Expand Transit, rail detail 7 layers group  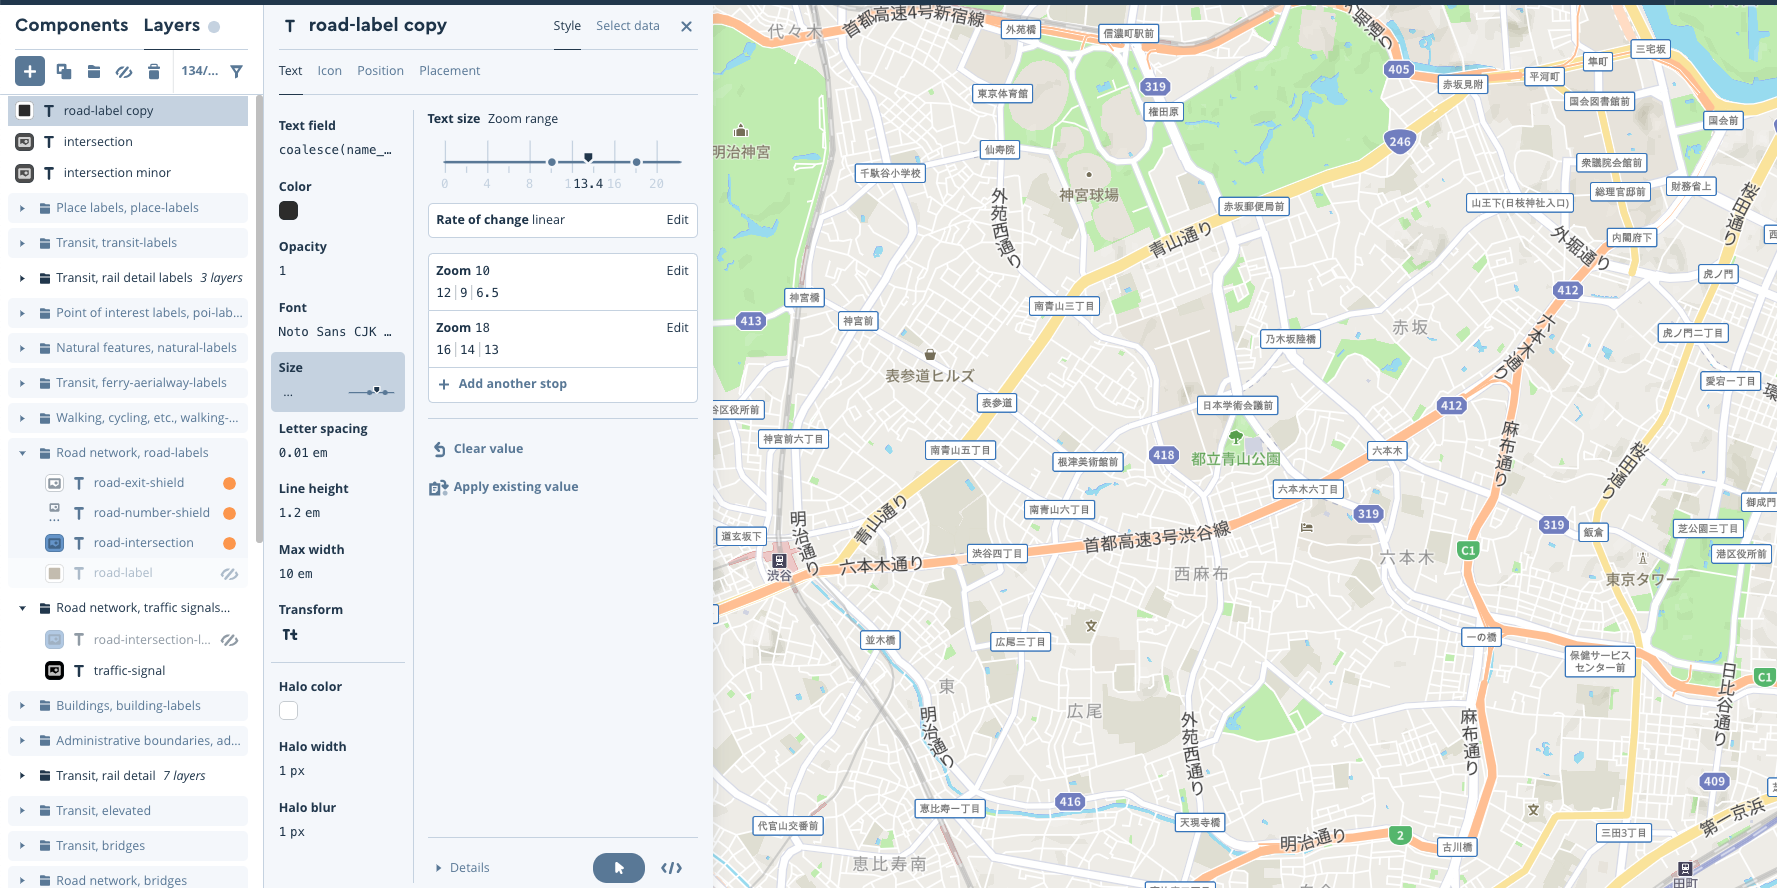22,776
